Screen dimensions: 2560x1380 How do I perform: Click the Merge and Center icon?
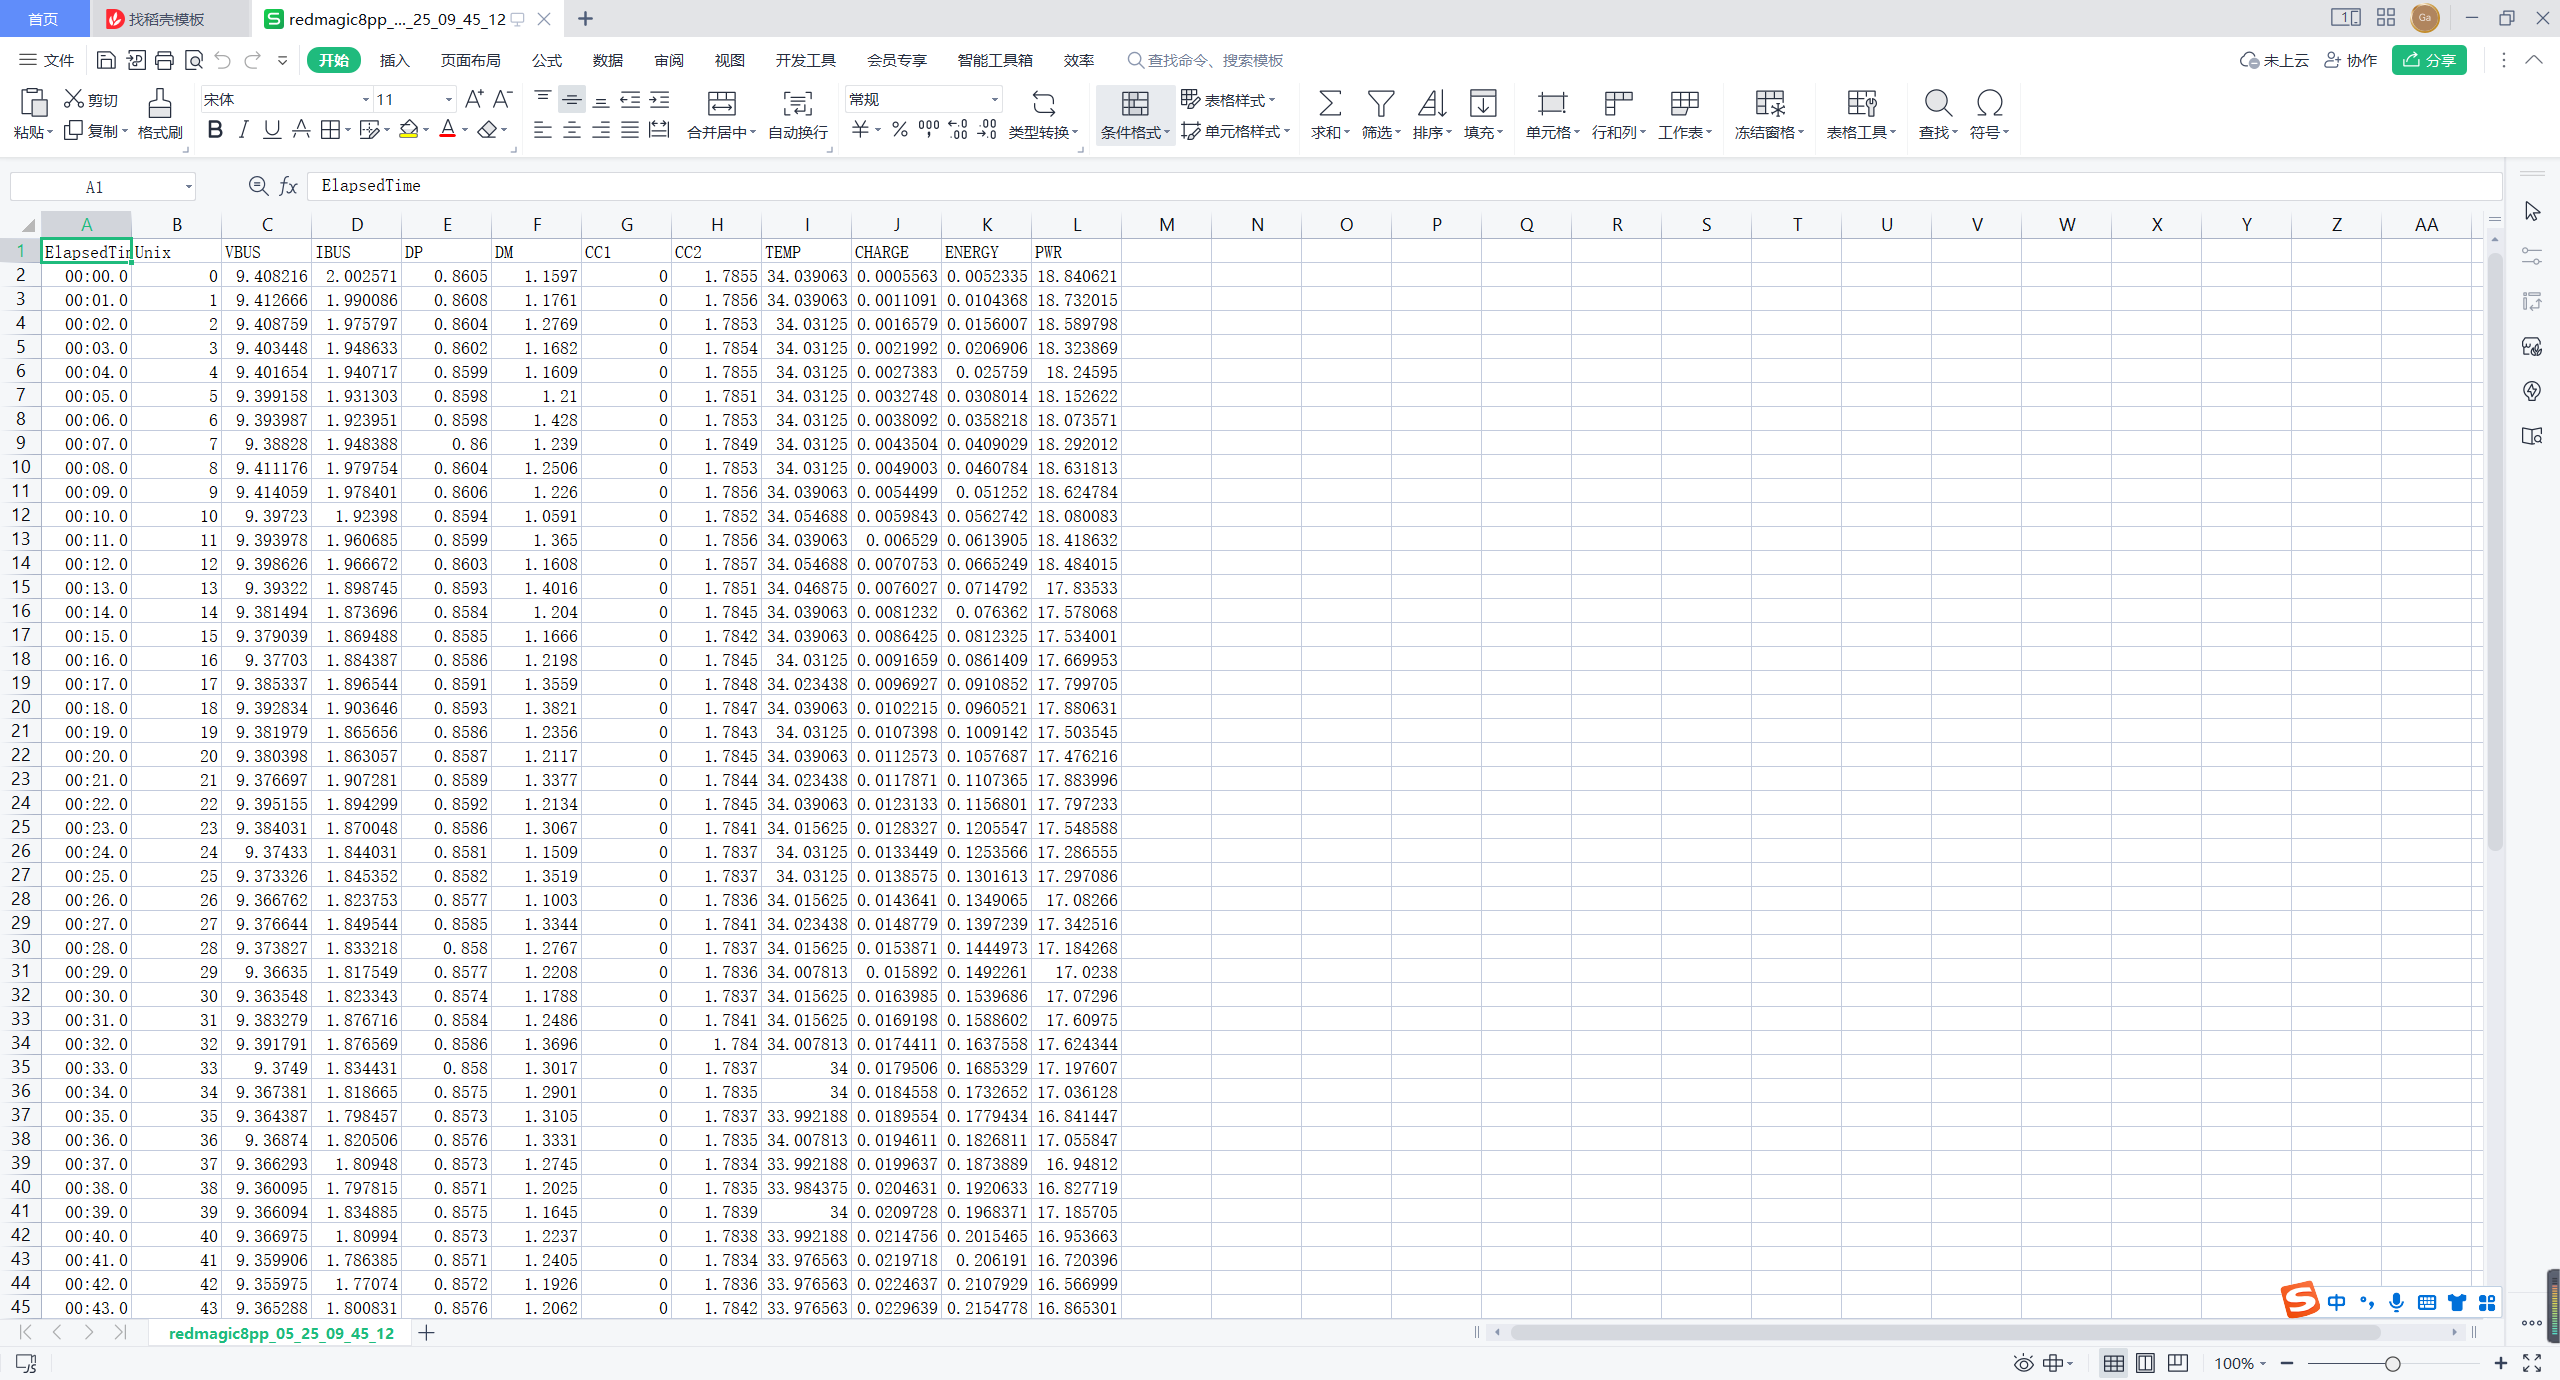(721, 104)
